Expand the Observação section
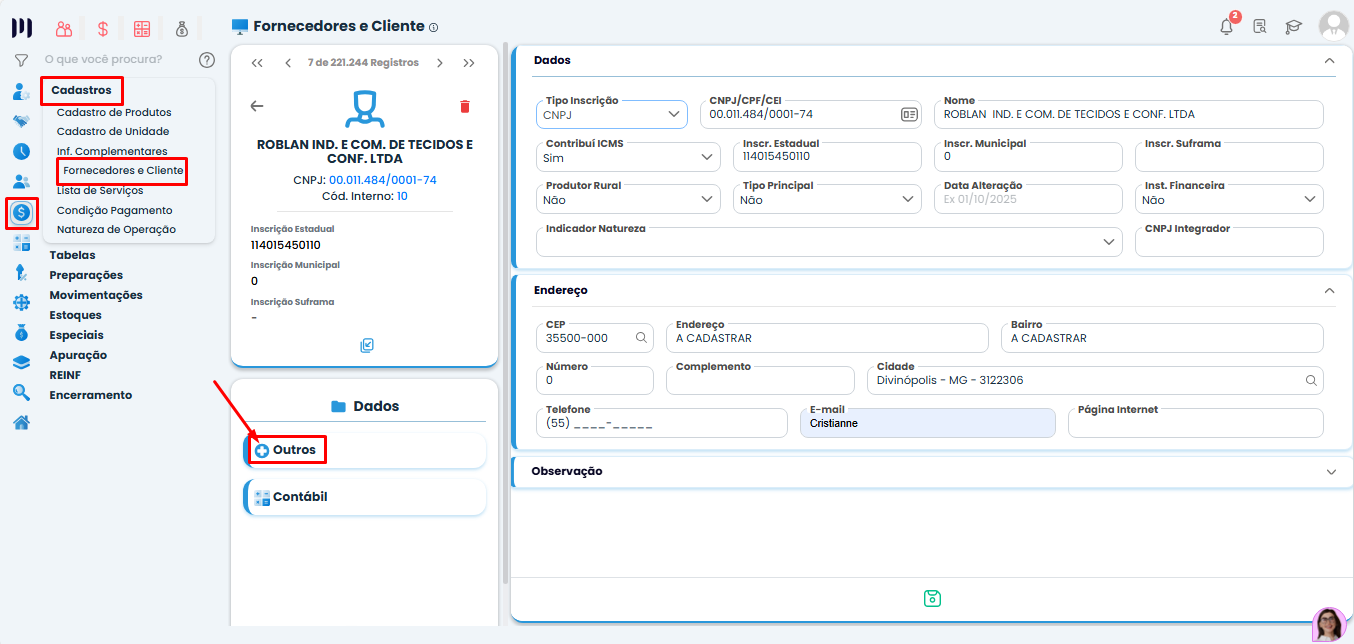 (1330, 471)
